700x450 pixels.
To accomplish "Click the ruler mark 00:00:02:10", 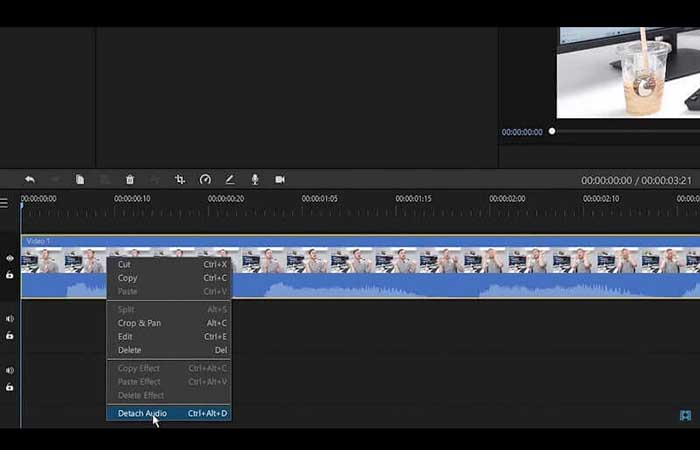I will click(x=601, y=199).
